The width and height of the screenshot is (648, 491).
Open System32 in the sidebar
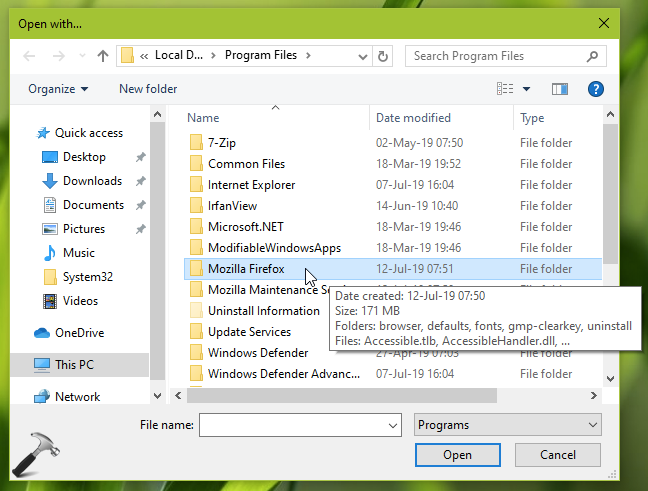tap(78, 277)
